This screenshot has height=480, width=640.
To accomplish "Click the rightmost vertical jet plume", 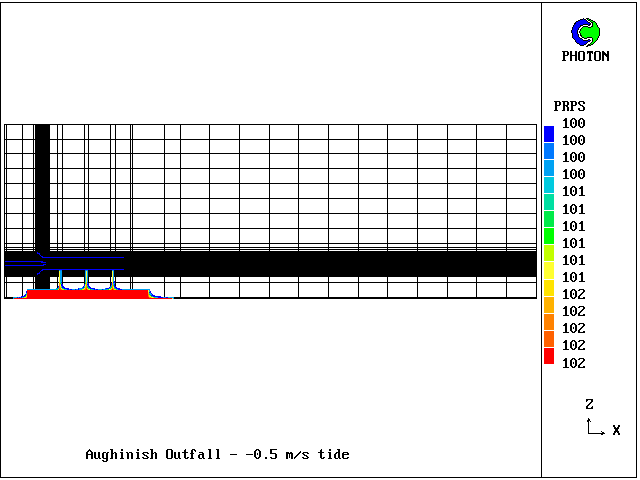I will [113, 279].
